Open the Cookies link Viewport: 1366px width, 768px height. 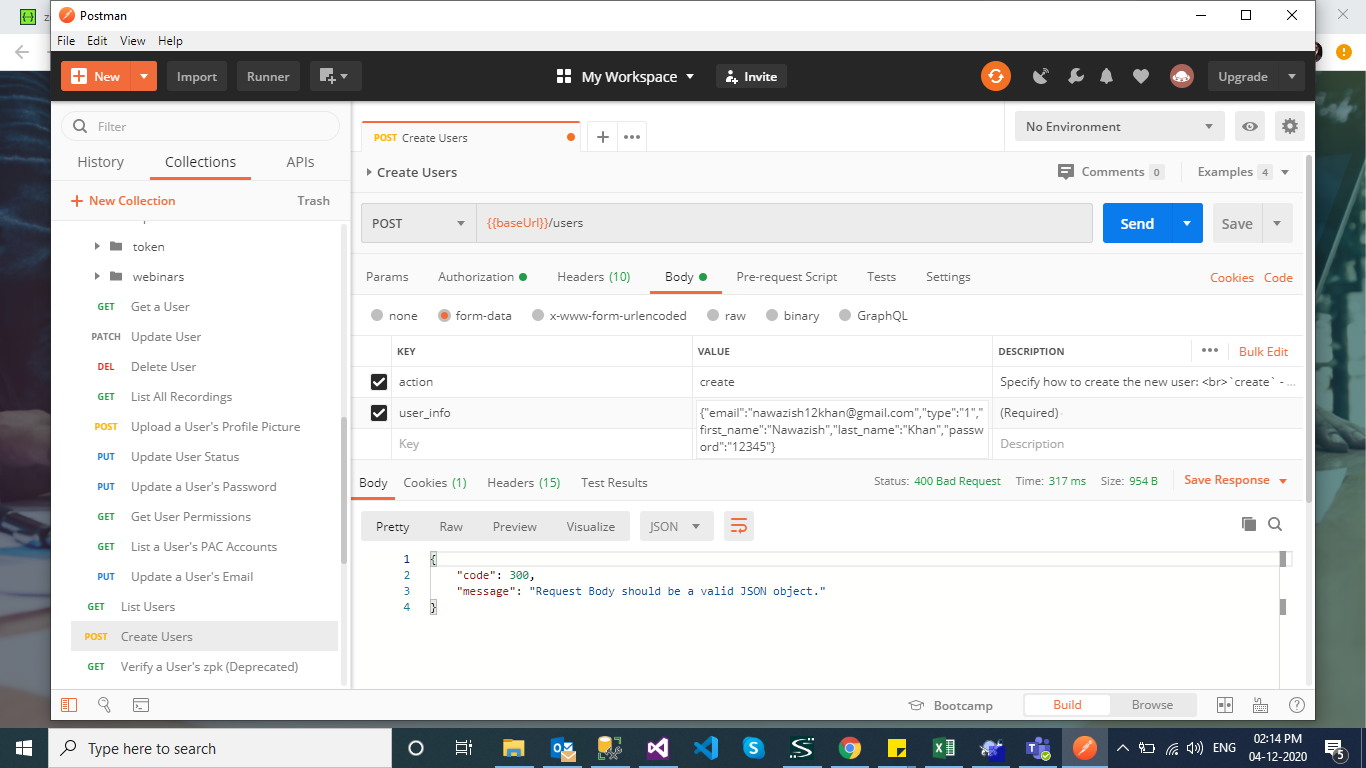tap(1232, 277)
